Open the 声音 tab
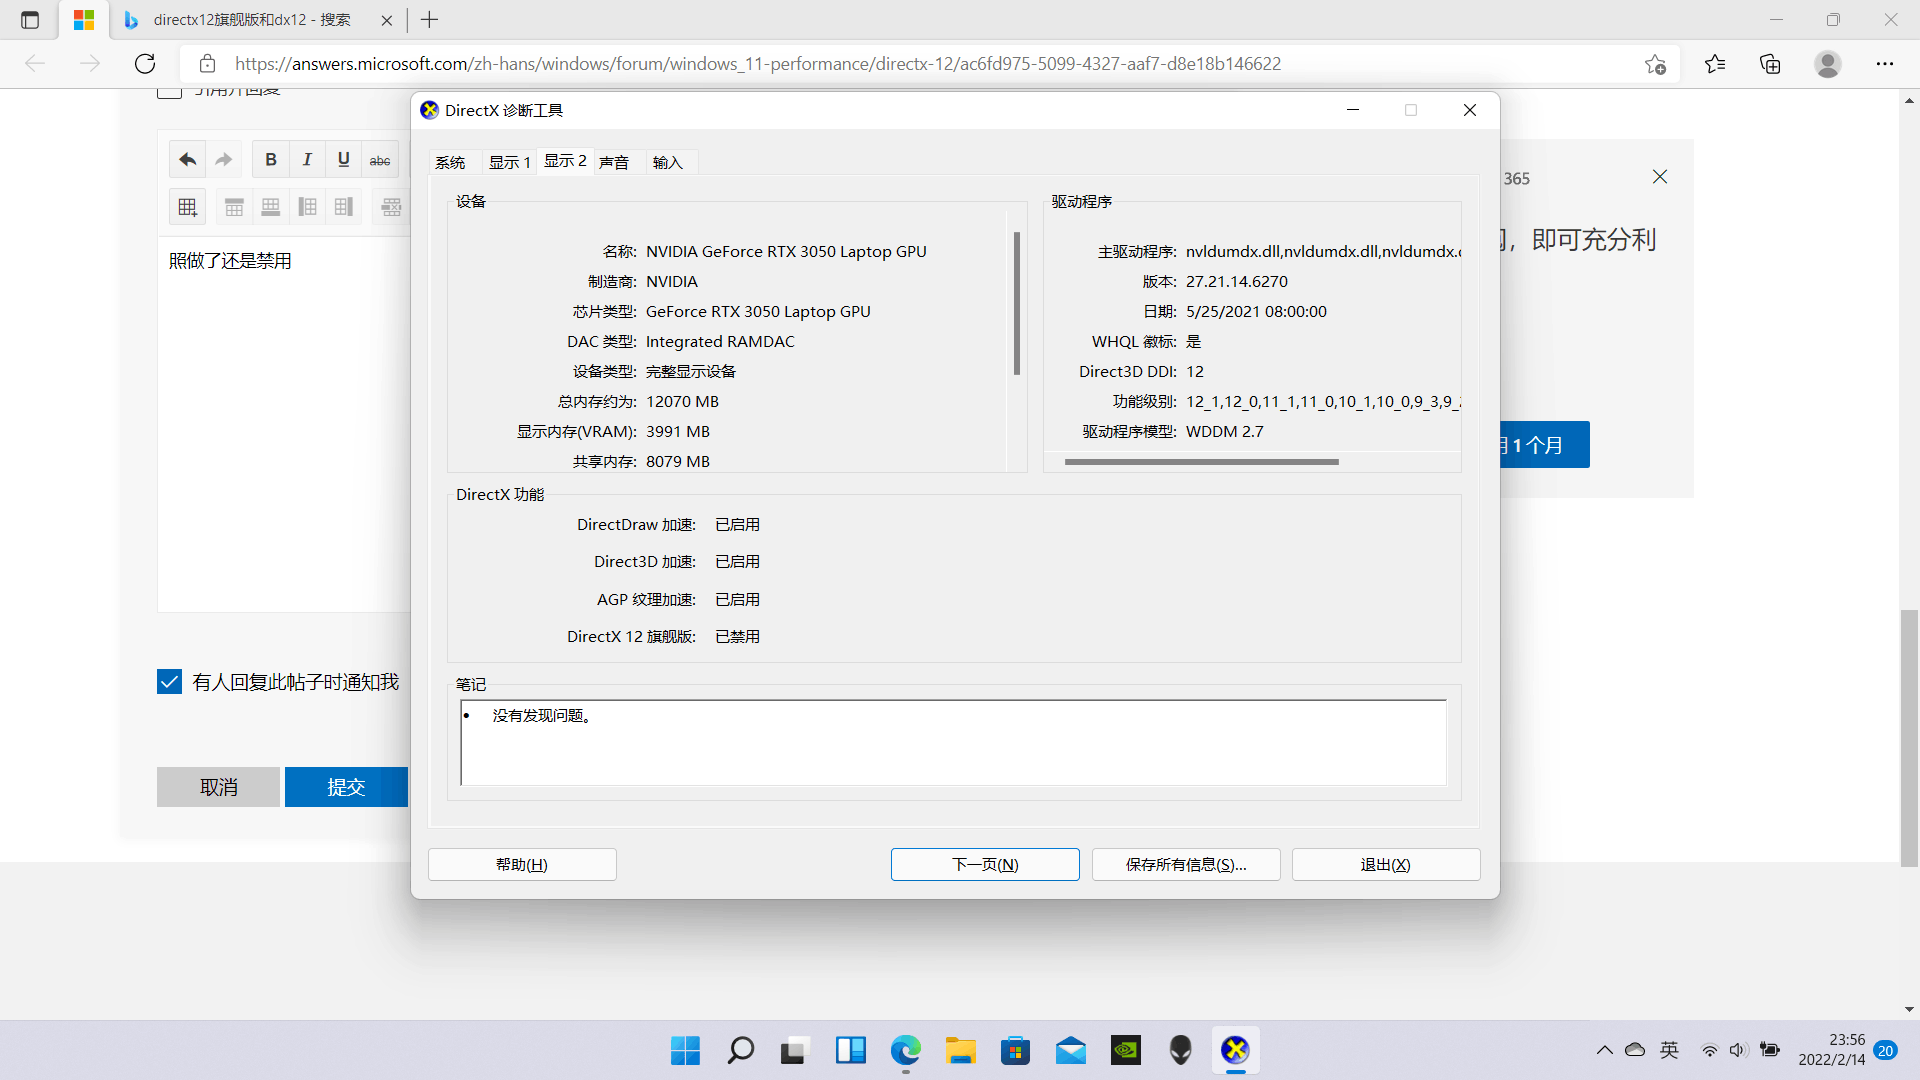 [x=614, y=162]
